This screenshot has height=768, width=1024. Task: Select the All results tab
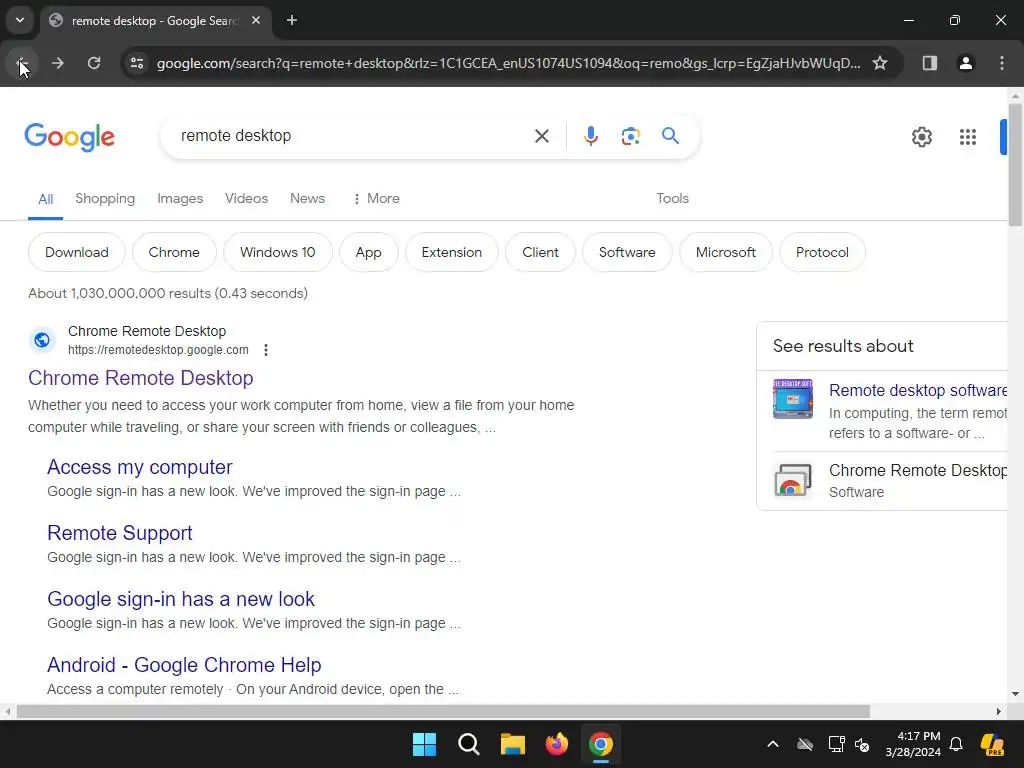click(x=45, y=199)
